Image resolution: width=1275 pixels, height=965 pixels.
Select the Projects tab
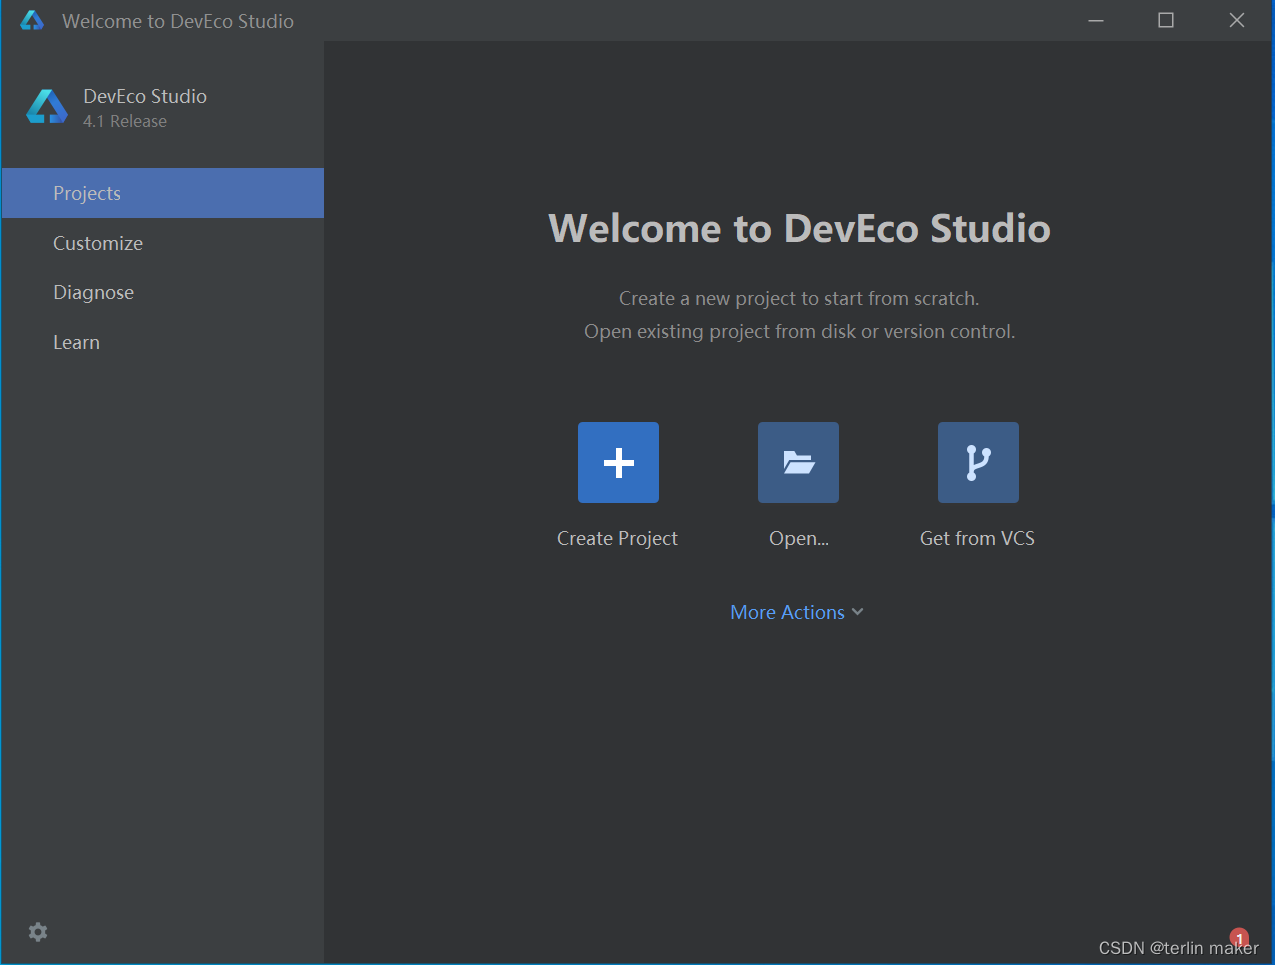click(162, 193)
